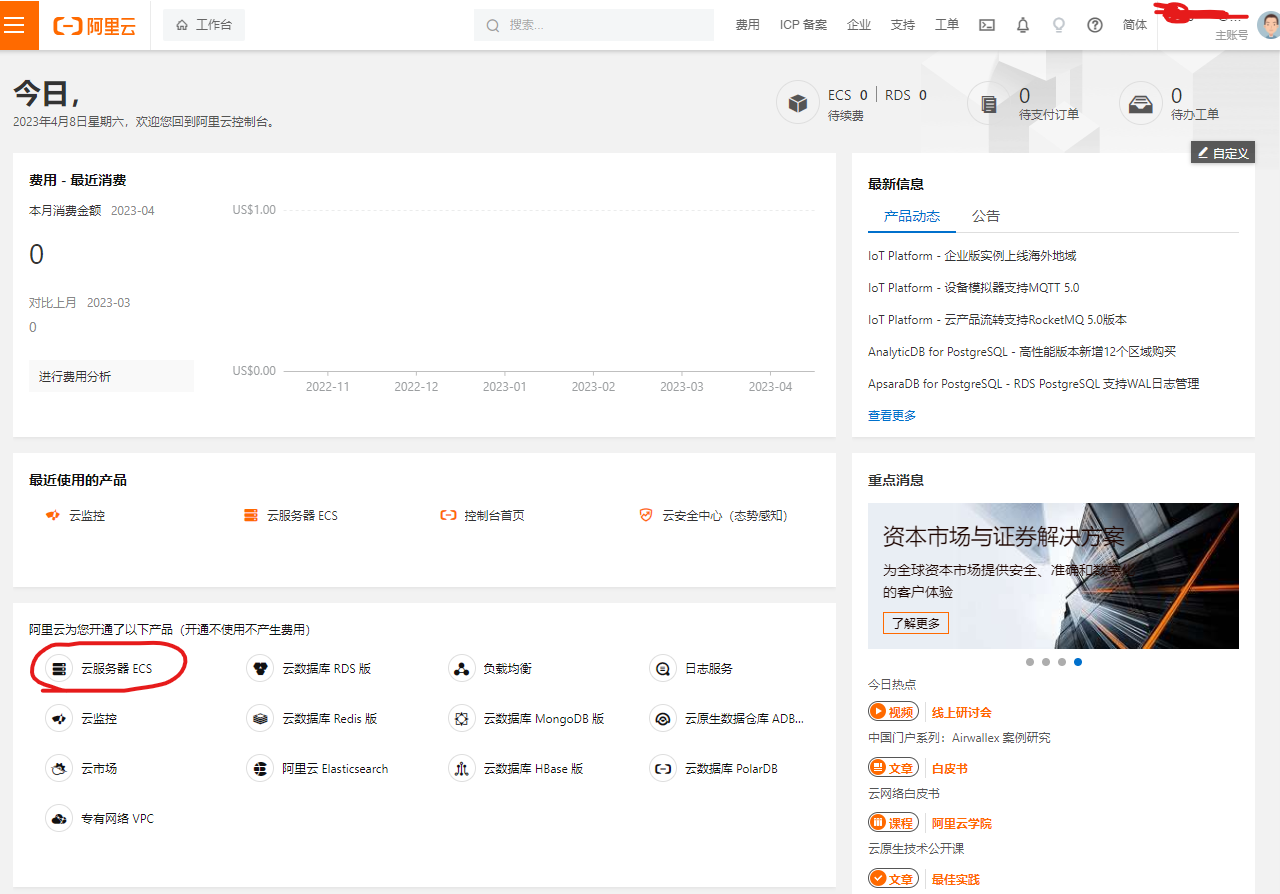This screenshot has width=1280, height=894.
Task: Open the 费用 top menu
Action: (748, 25)
